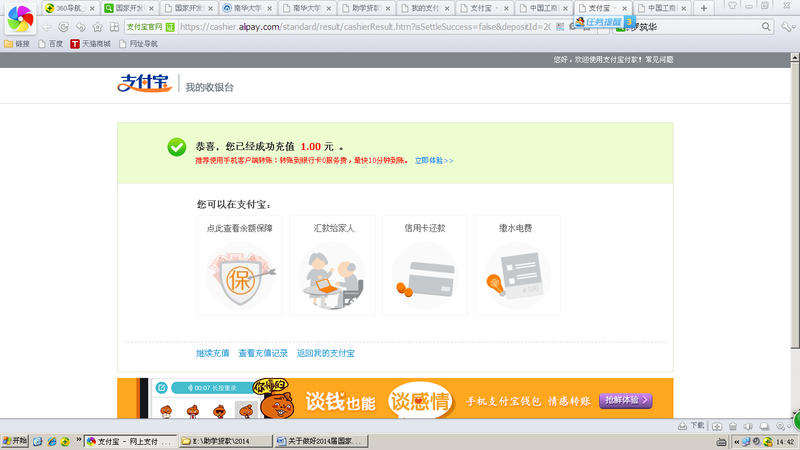Close the active 支付宝 tab
This screenshot has height=450, width=800.
(x=624, y=9)
